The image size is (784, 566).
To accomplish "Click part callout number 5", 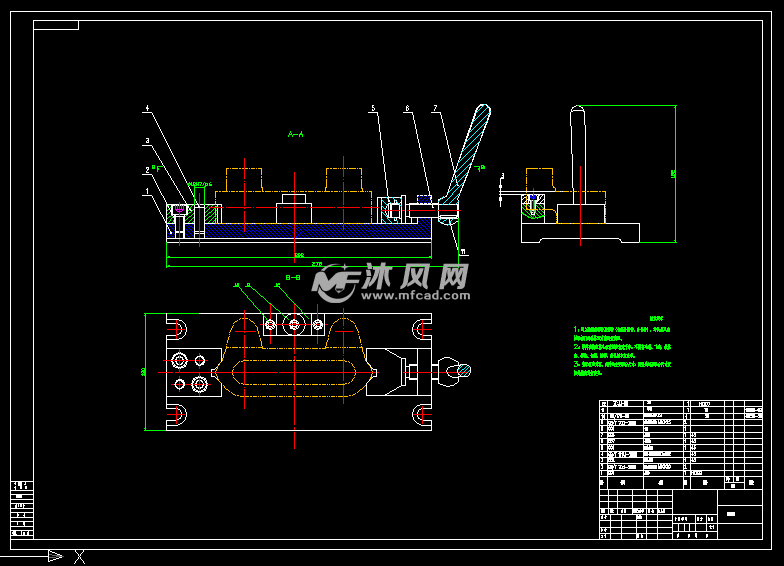I will pos(373,107).
